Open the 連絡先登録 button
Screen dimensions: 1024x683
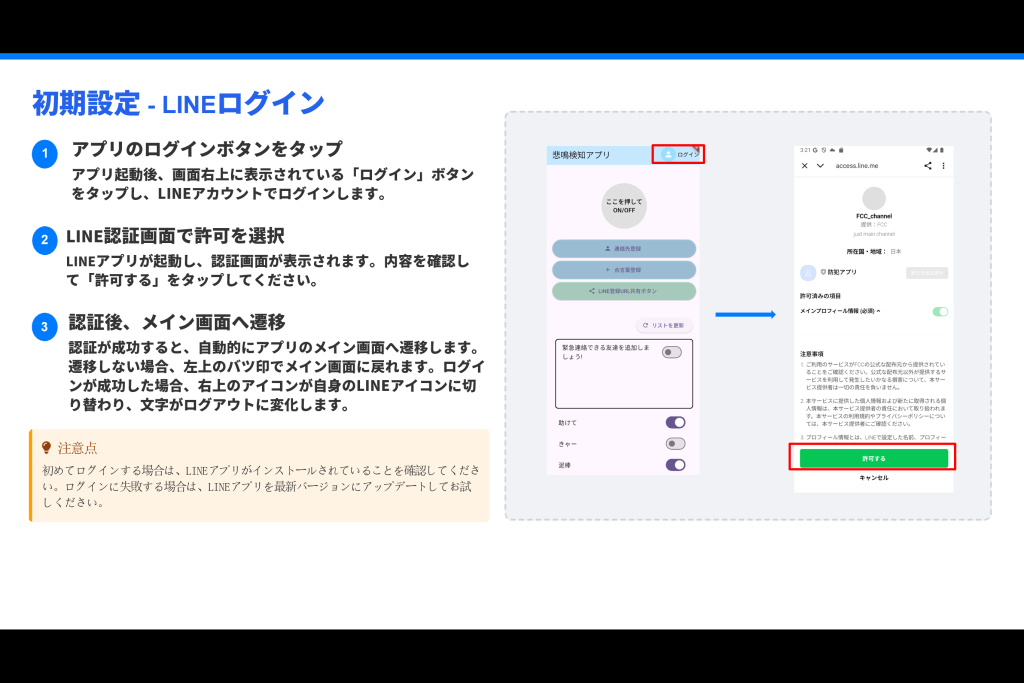tap(624, 249)
